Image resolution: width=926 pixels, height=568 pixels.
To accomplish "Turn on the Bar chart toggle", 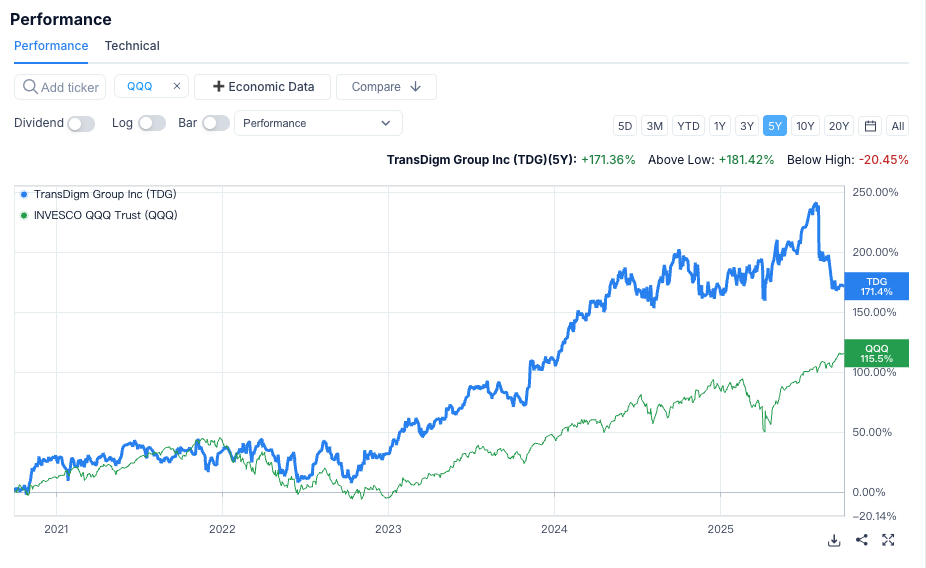I will (215, 123).
